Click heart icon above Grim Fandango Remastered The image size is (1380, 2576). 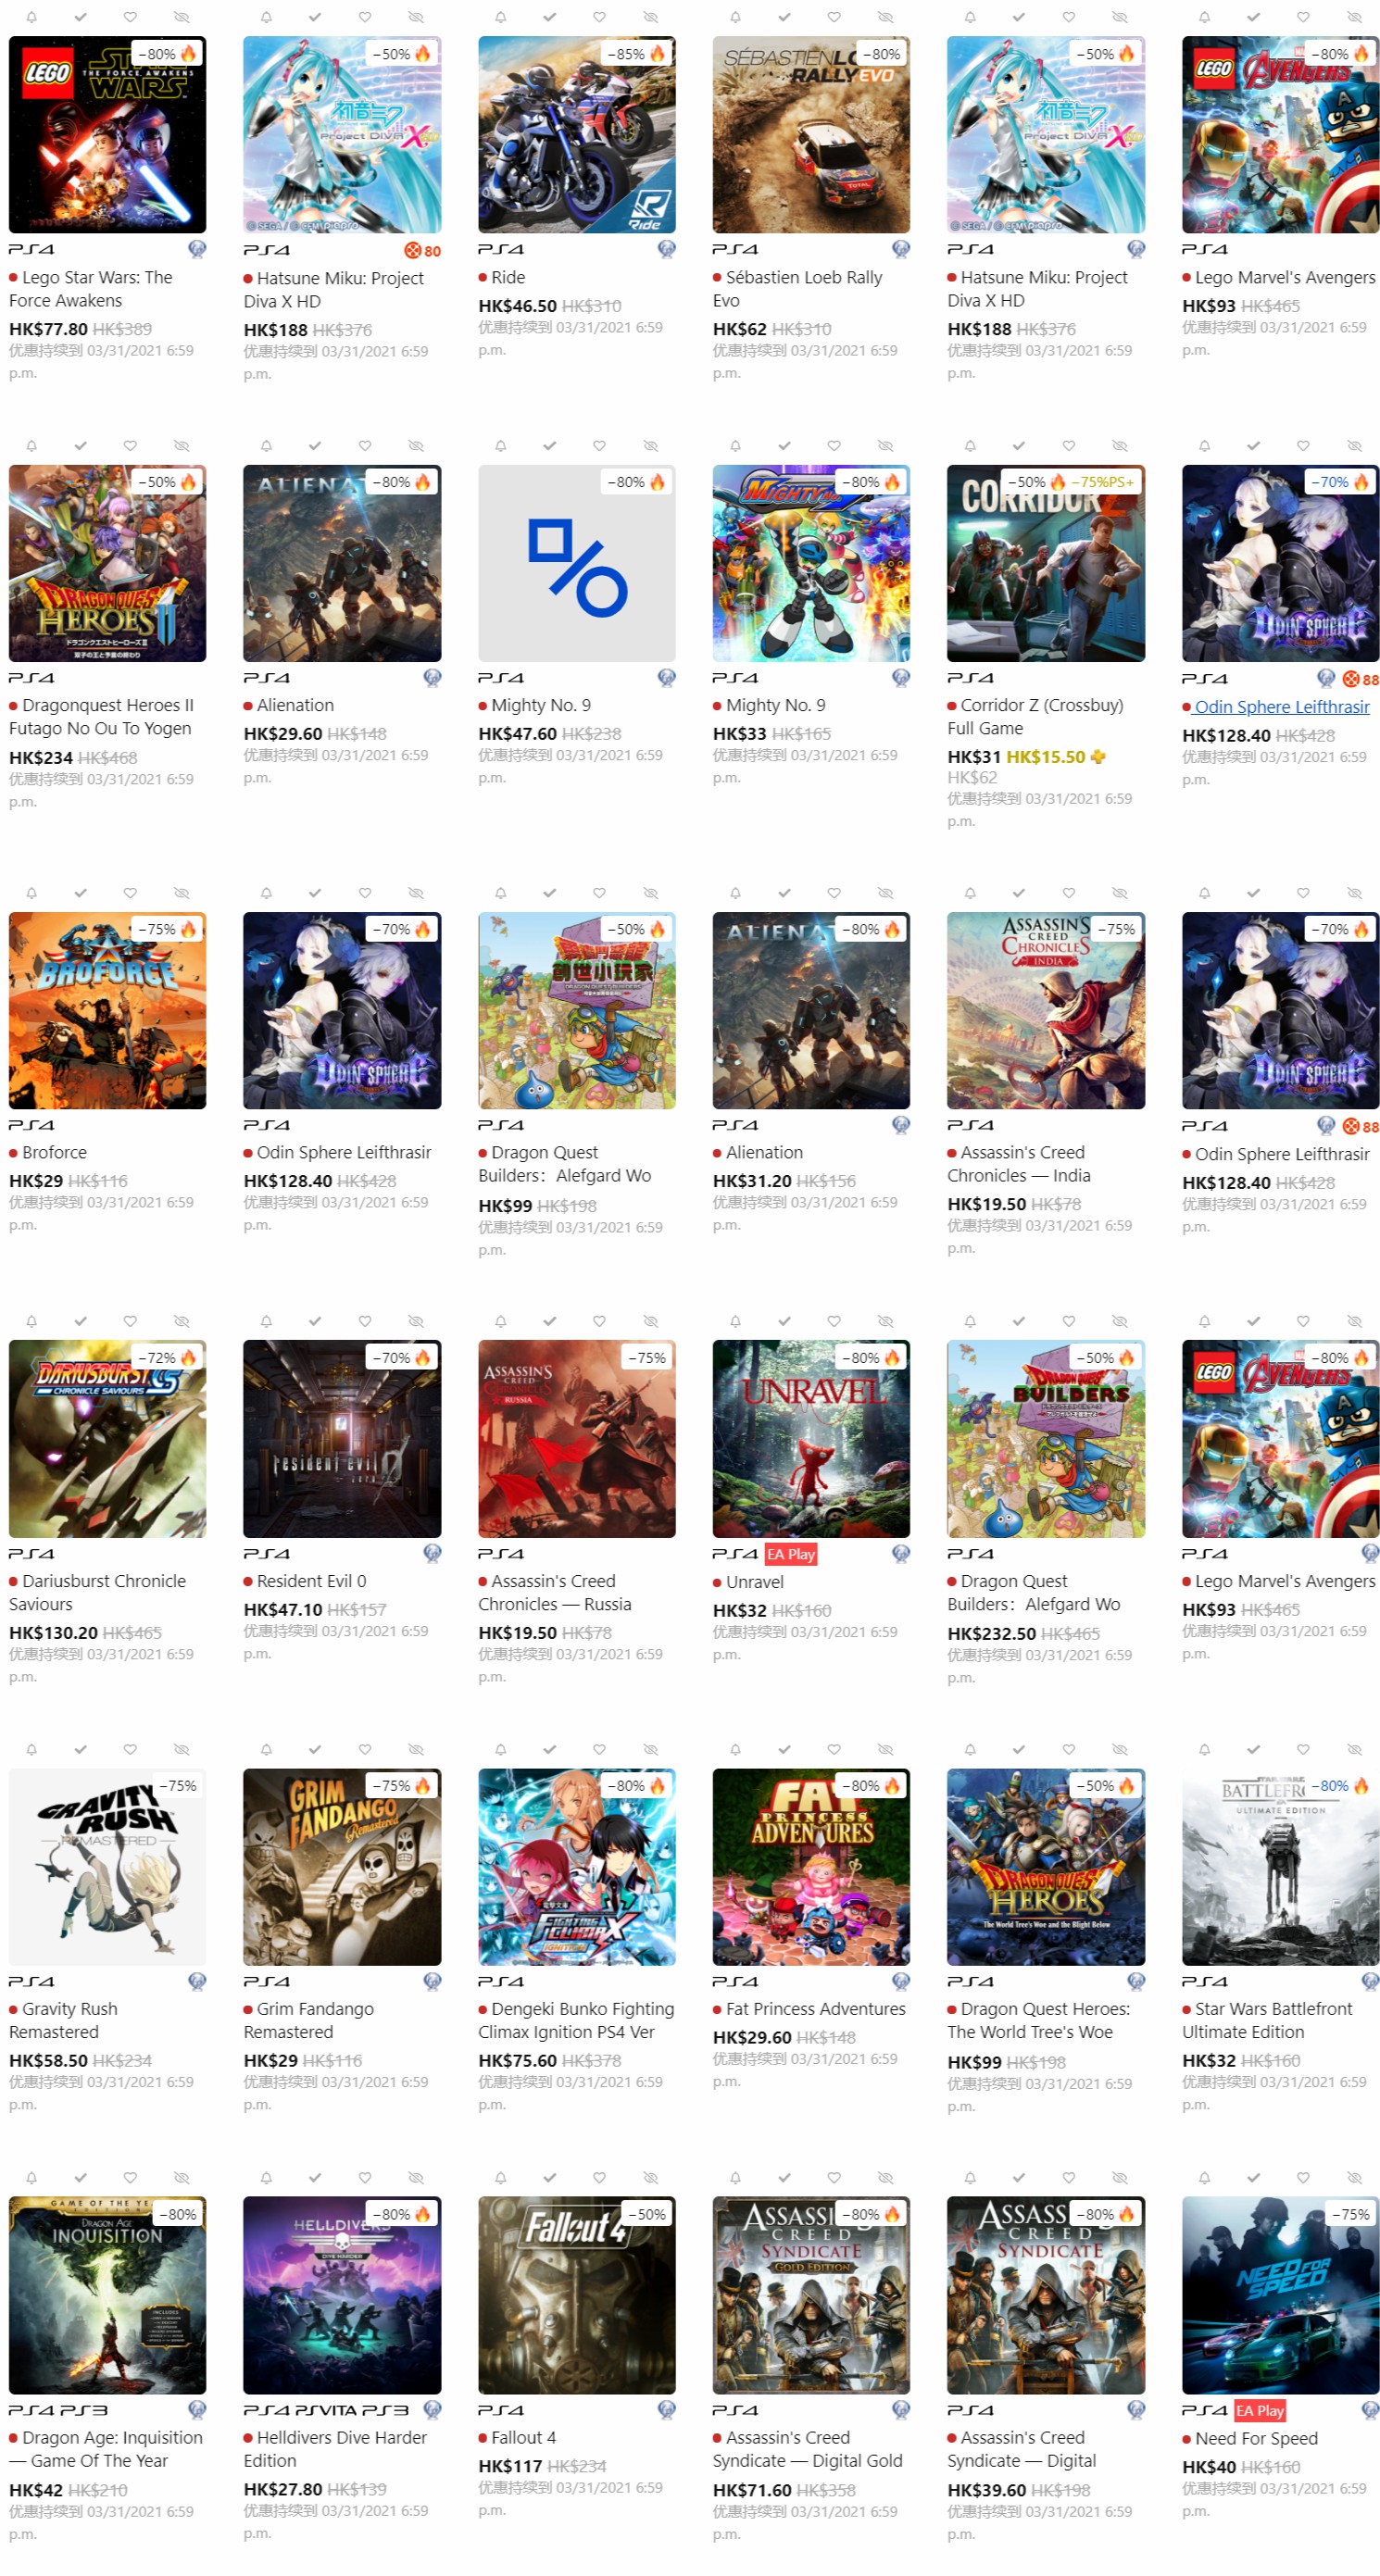(x=364, y=1749)
